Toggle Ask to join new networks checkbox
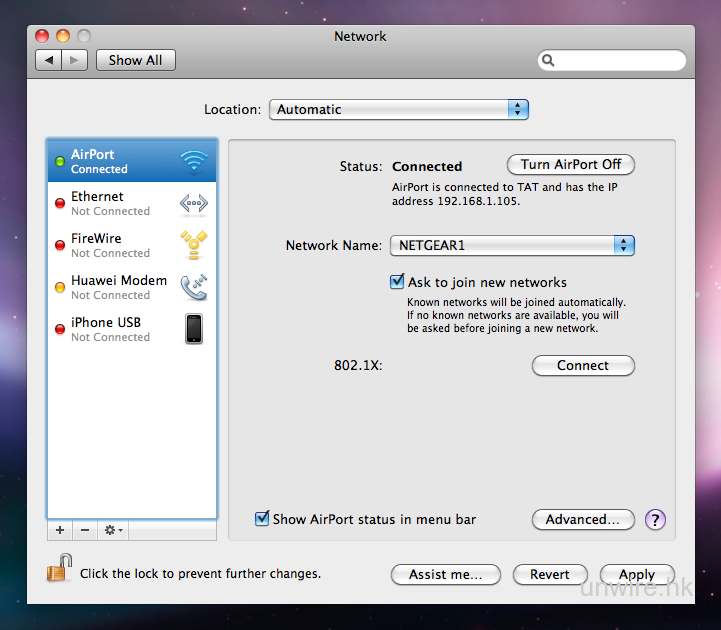Image resolution: width=721 pixels, height=630 pixels. pyautogui.click(x=397, y=282)
